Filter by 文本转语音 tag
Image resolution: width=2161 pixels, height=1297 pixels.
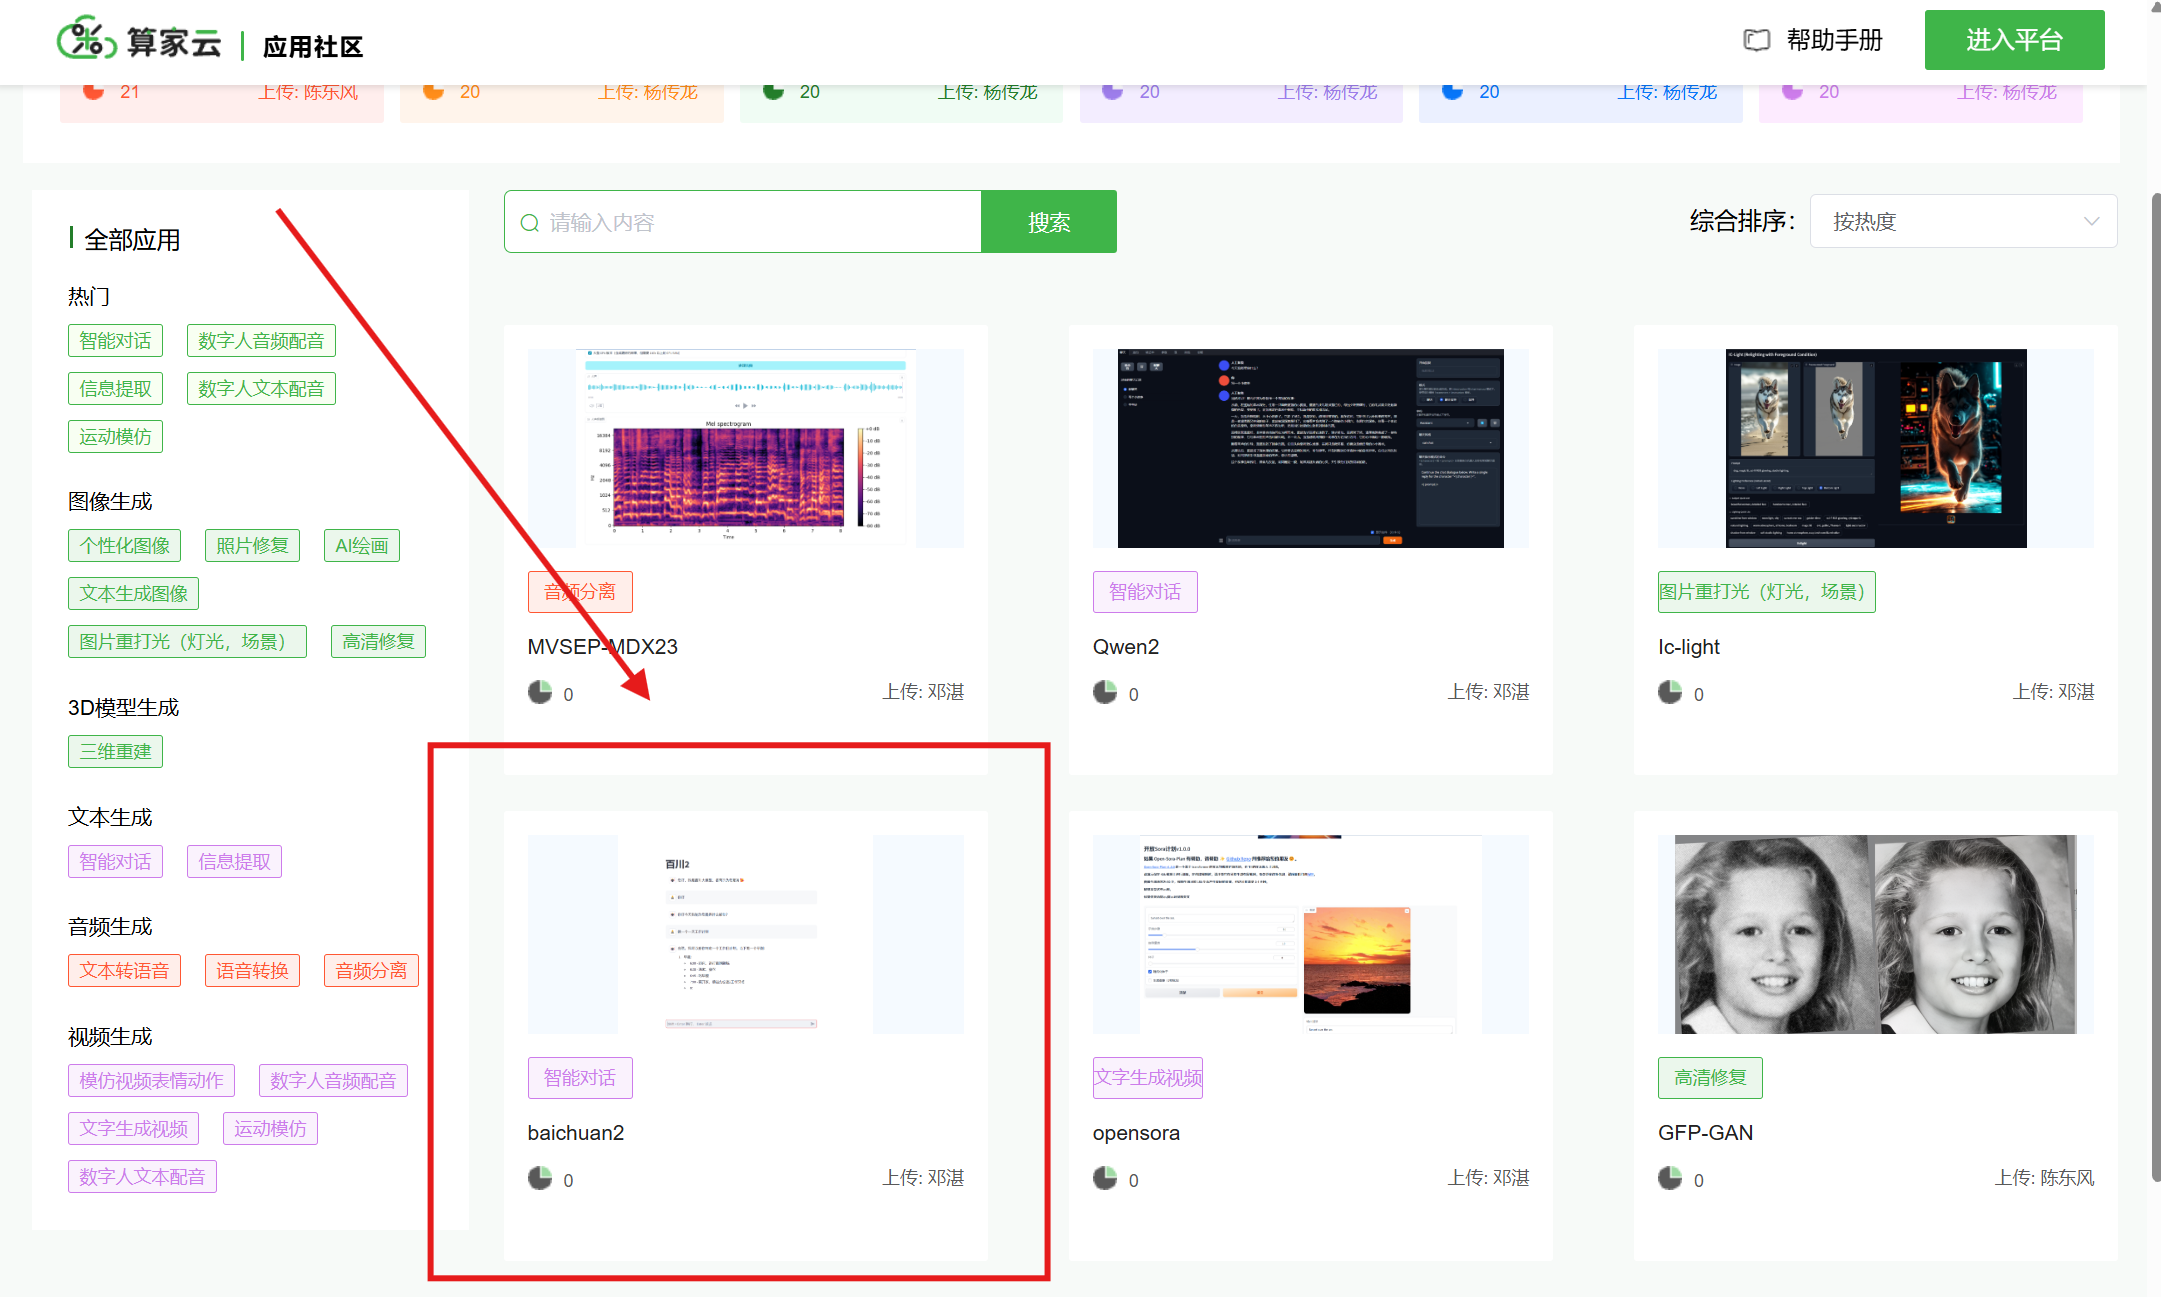(x=124, y=971)
